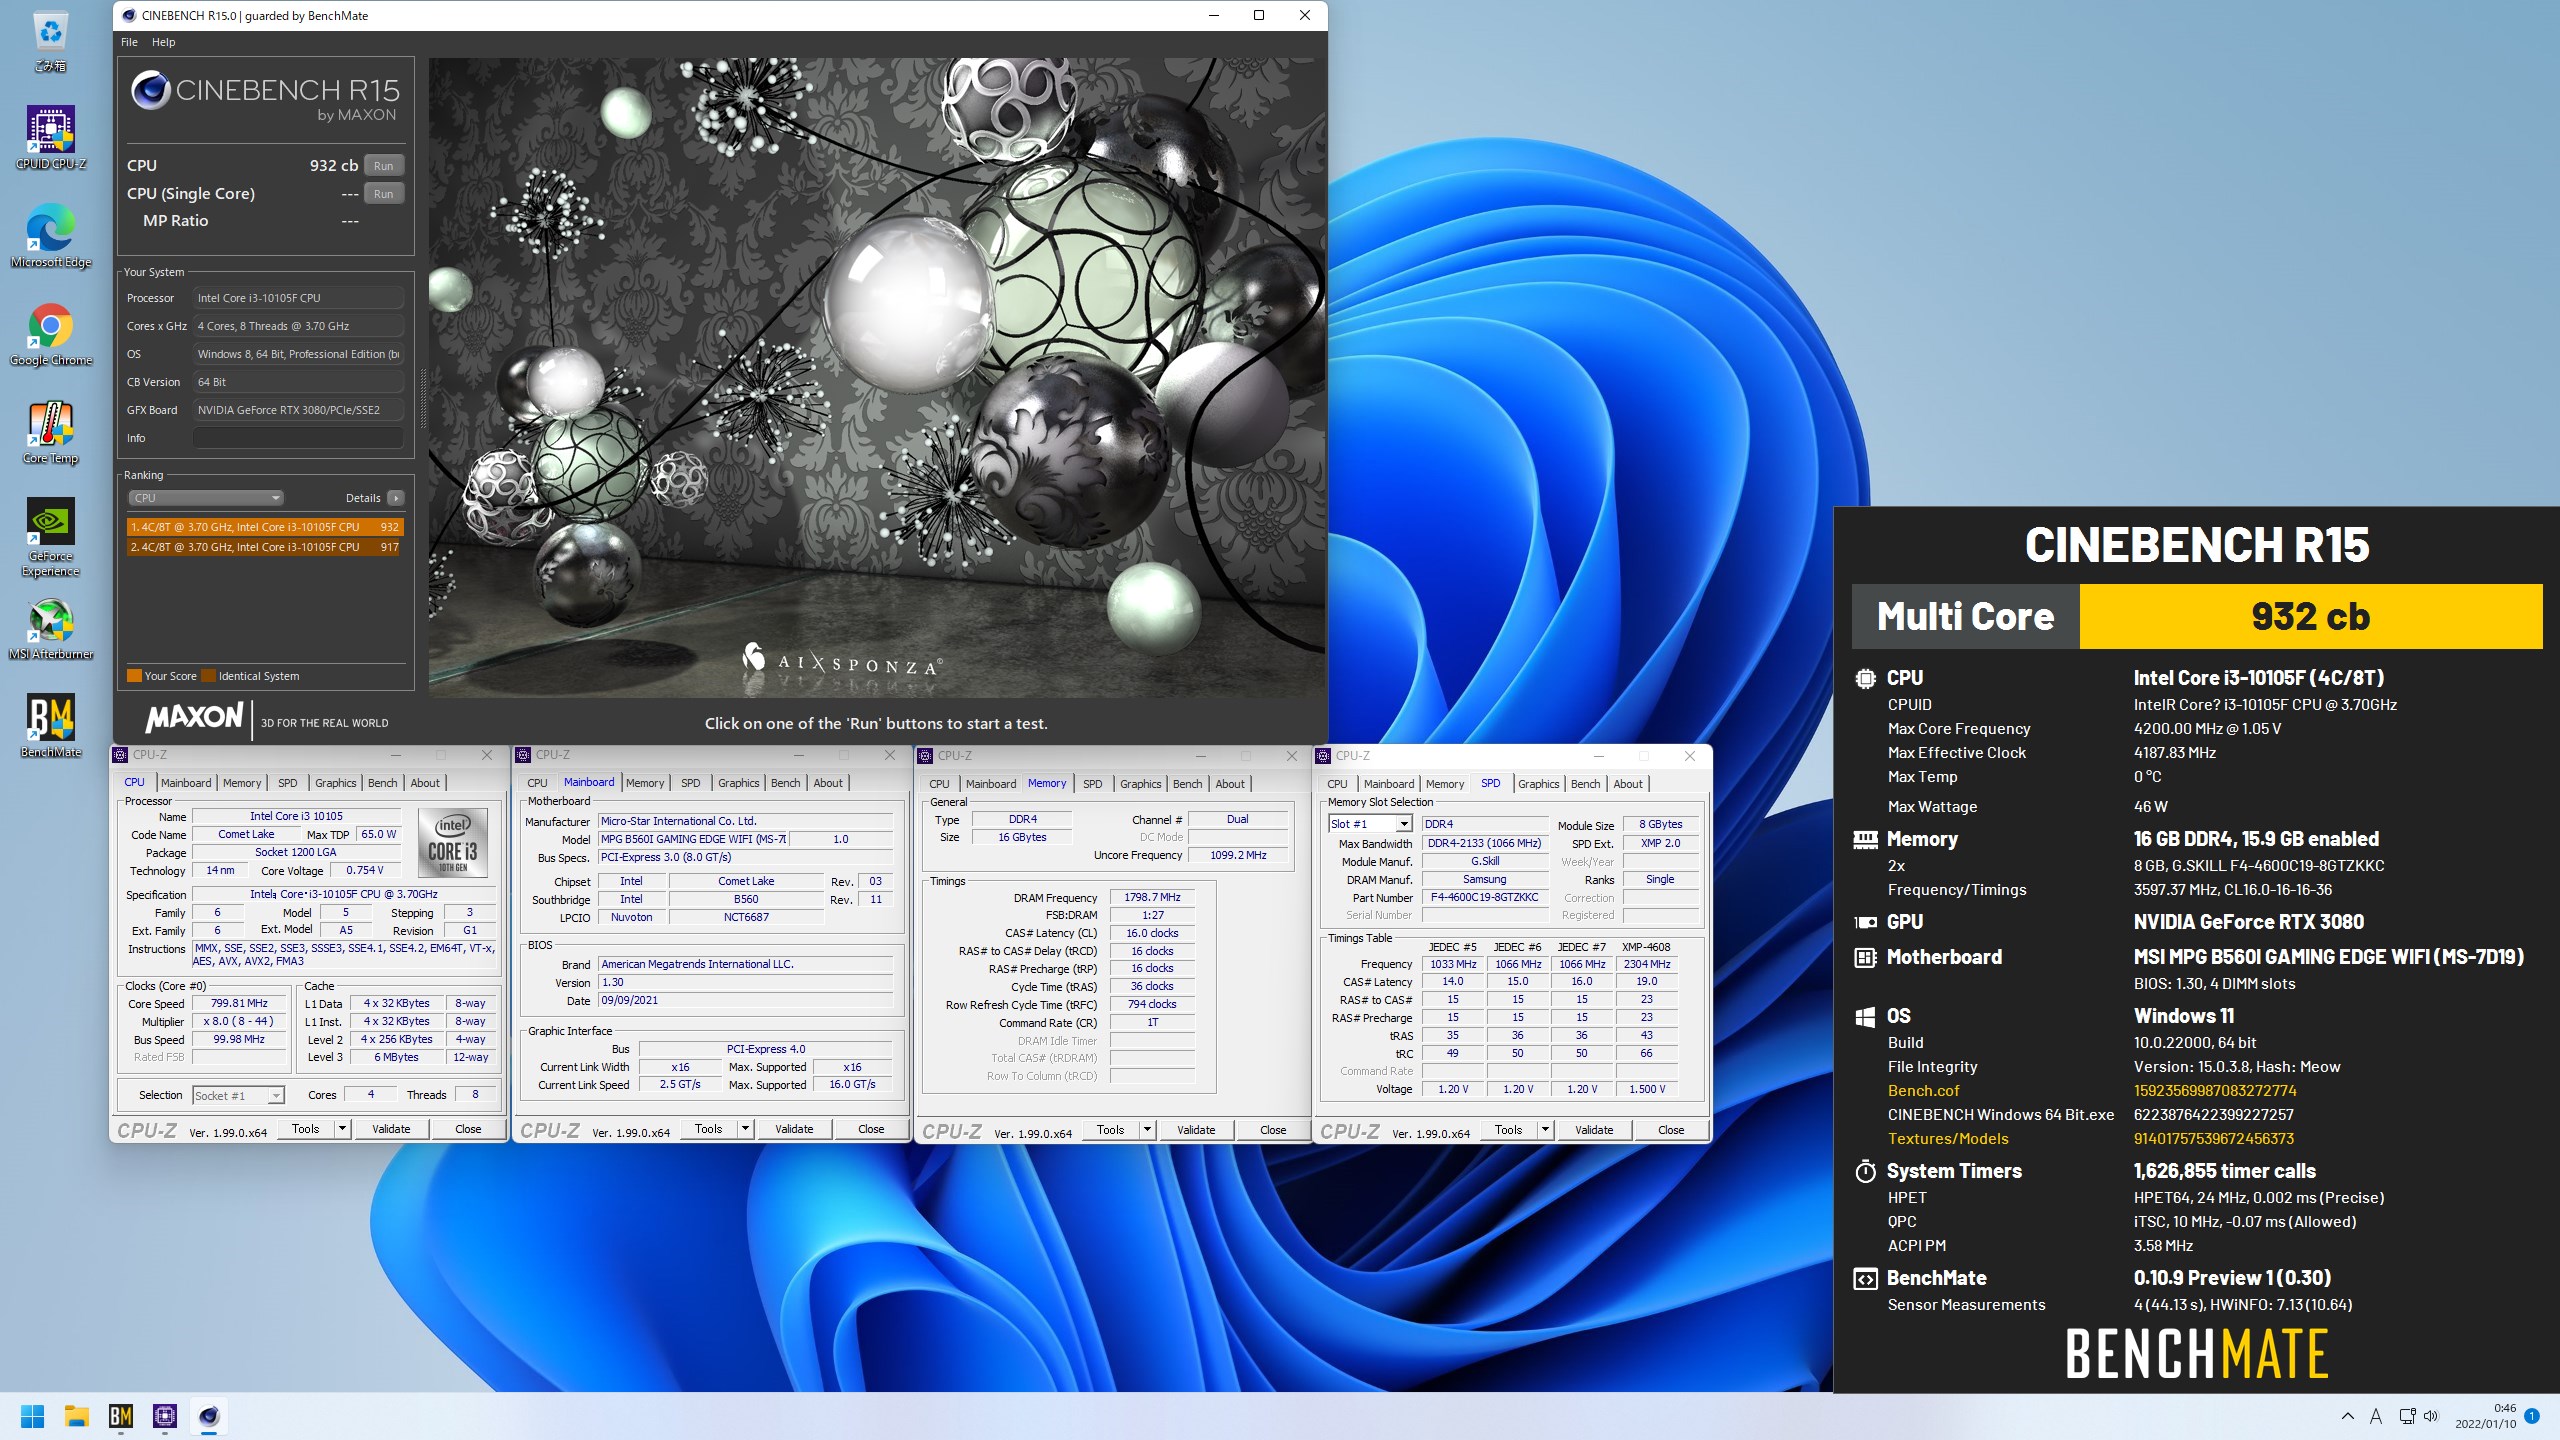
Task: Open network and volume quick settings
Action: (2419, 1416)
